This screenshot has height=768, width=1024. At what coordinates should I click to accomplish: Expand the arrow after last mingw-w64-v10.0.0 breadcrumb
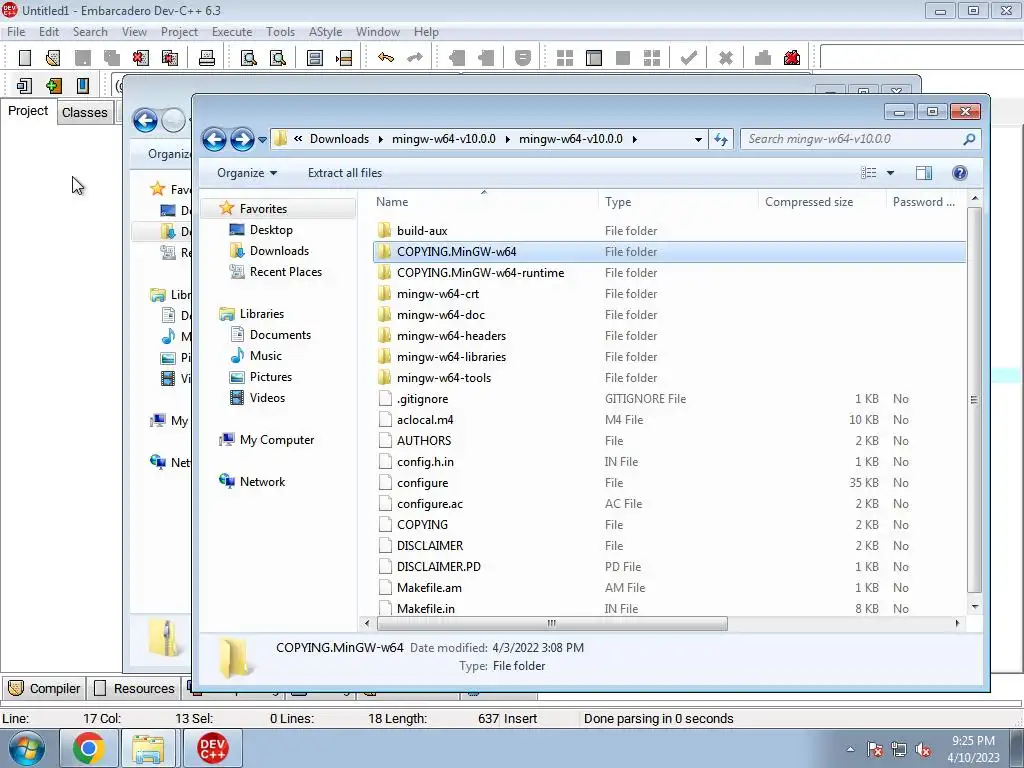[x=634, y=139]
